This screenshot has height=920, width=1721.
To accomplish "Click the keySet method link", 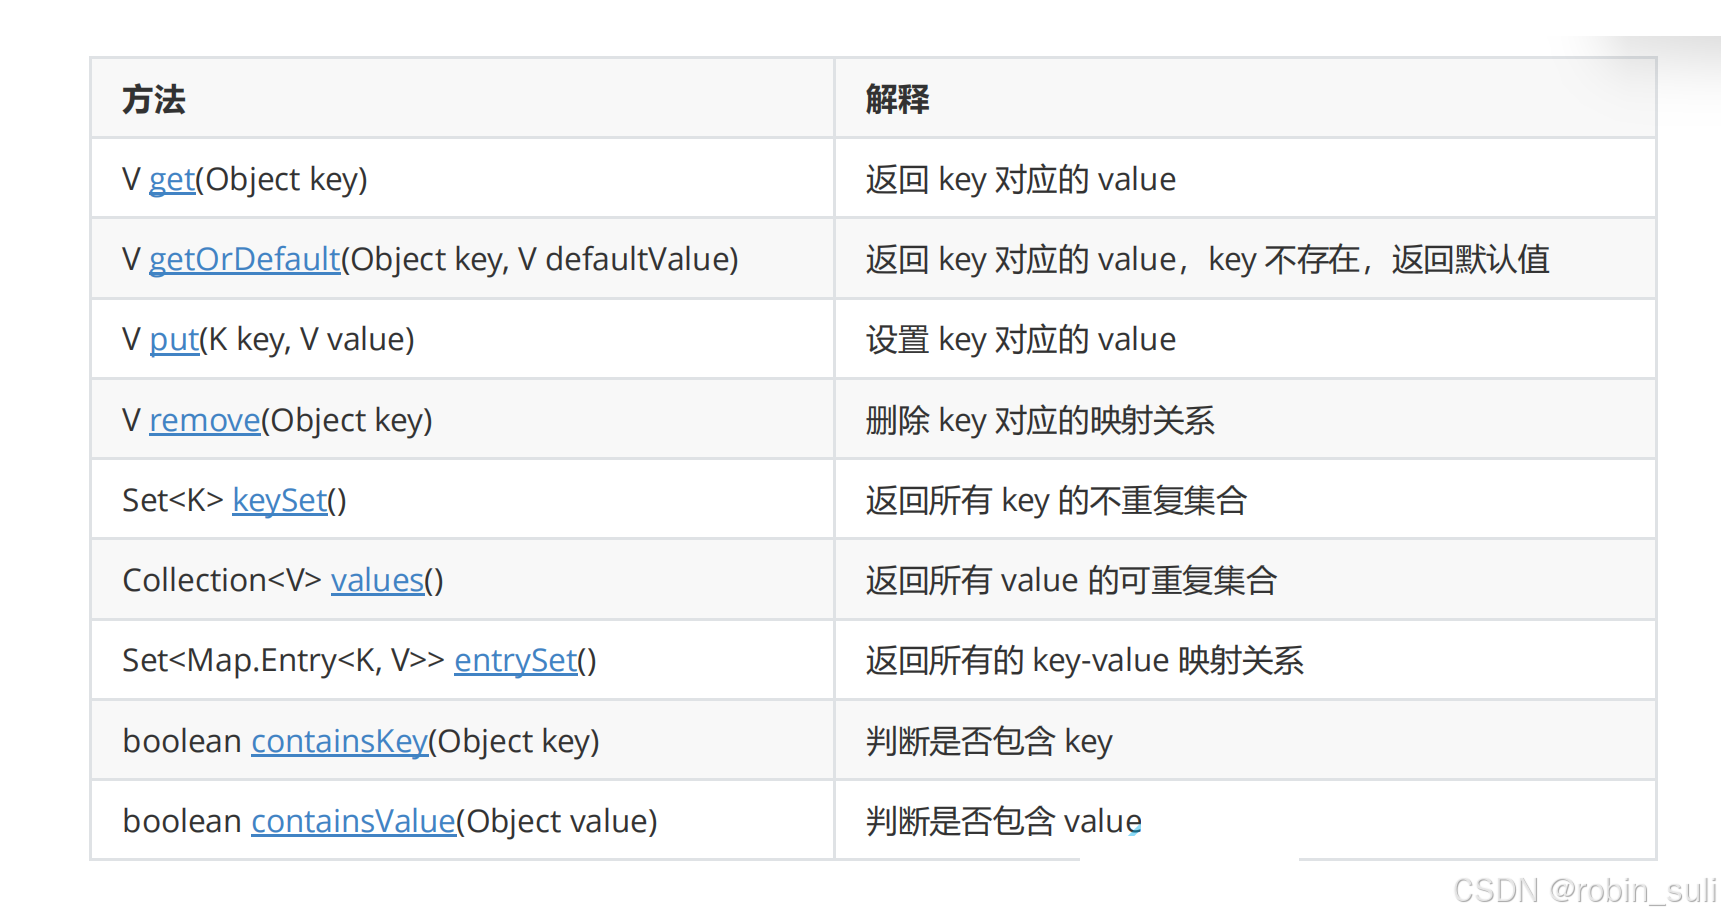I will point(280,501).
